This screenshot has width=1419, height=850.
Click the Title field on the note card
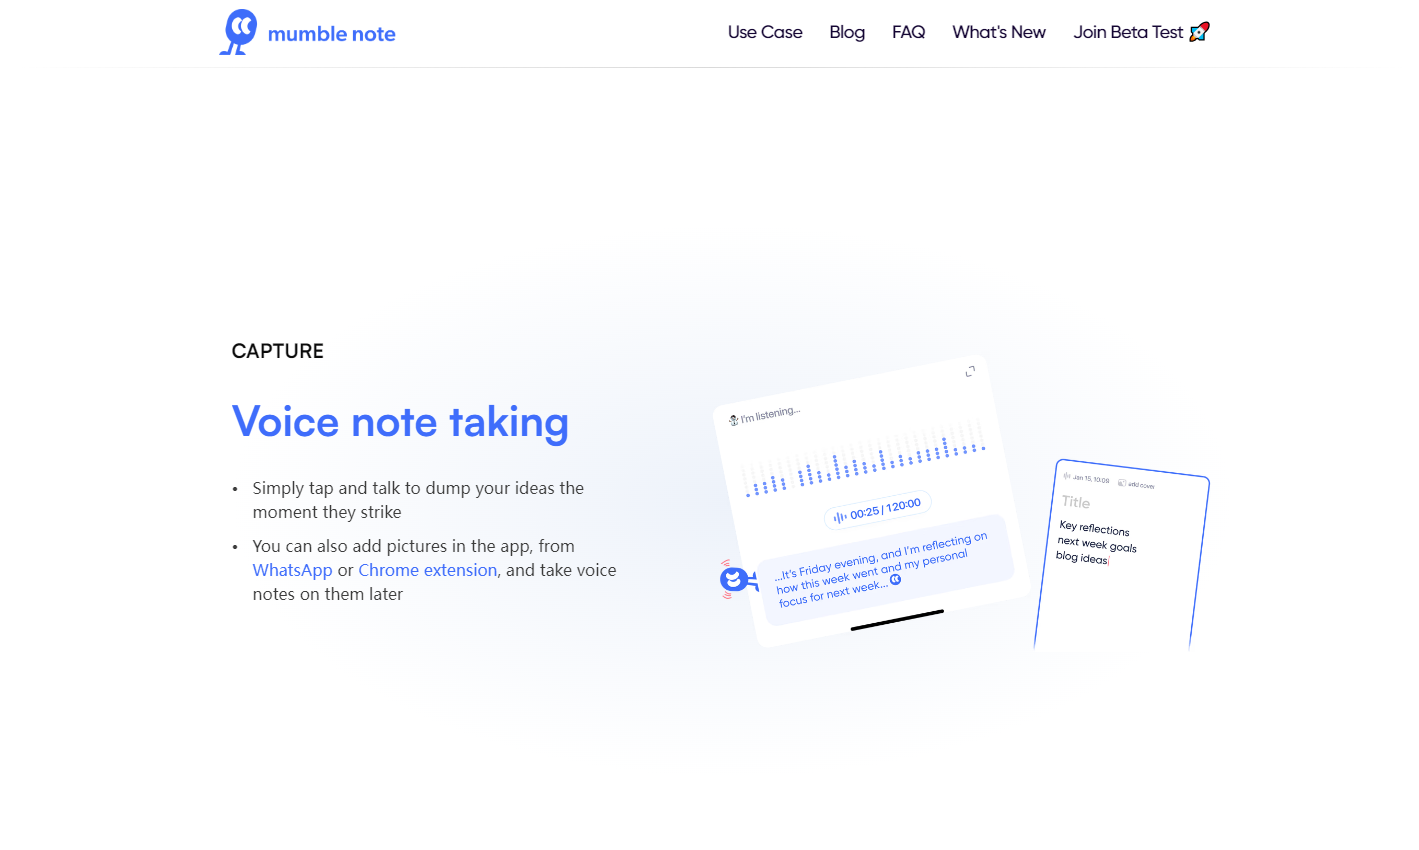(1077, 501)
